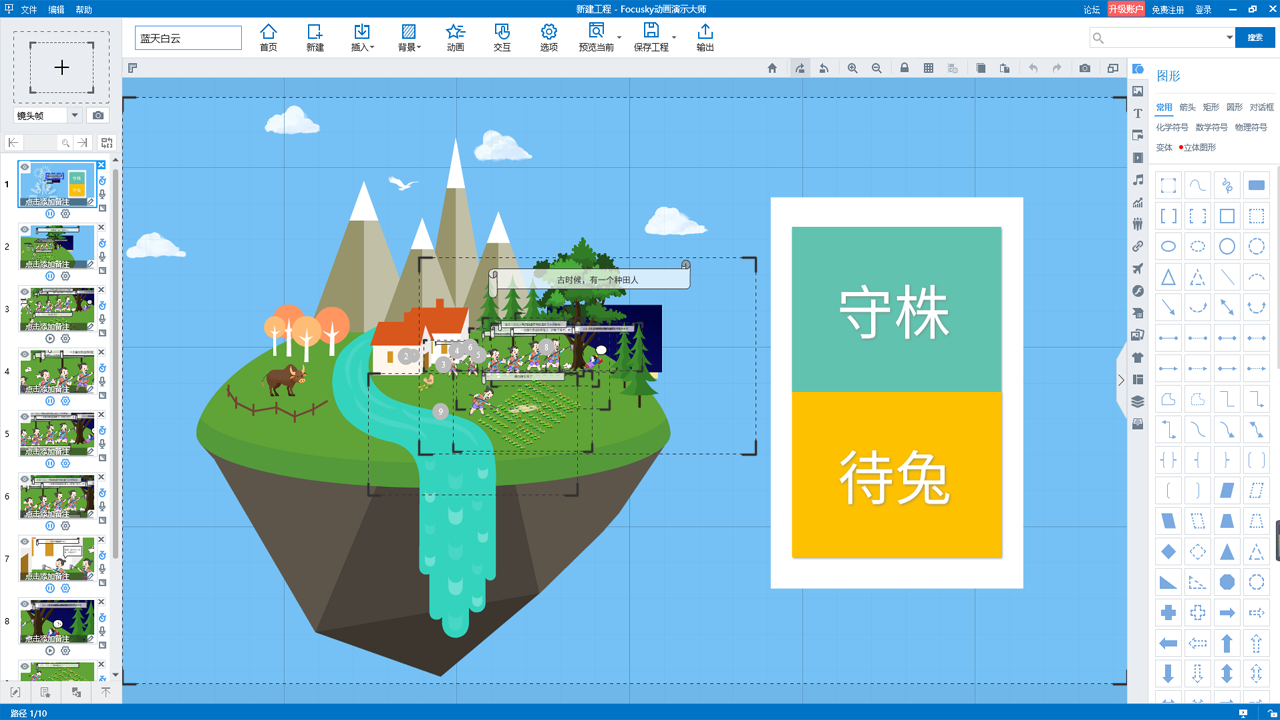This screenshot has height=720, width=1280.
Task: Click the Forum (论坛) link
Action: (1092, 9)
